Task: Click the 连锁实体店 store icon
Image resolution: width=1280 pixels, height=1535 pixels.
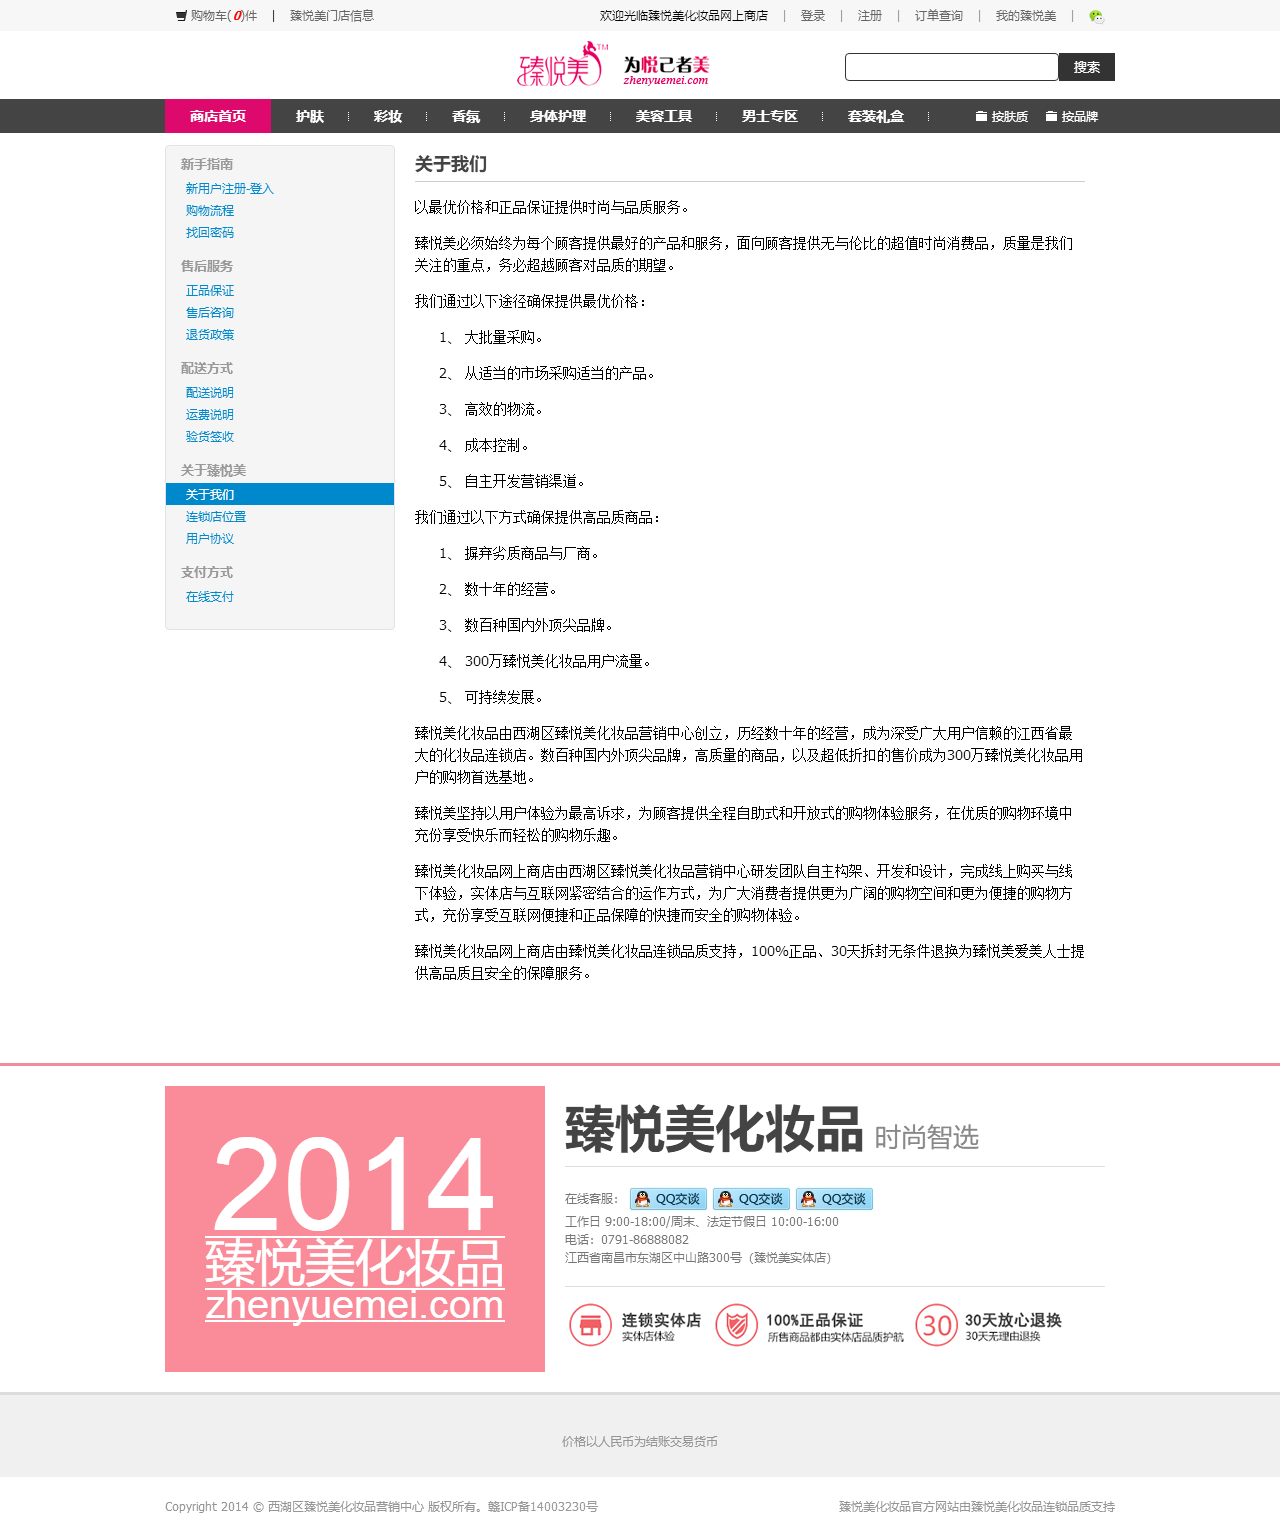Action: pyautogui.click(x=590, y=1326)
